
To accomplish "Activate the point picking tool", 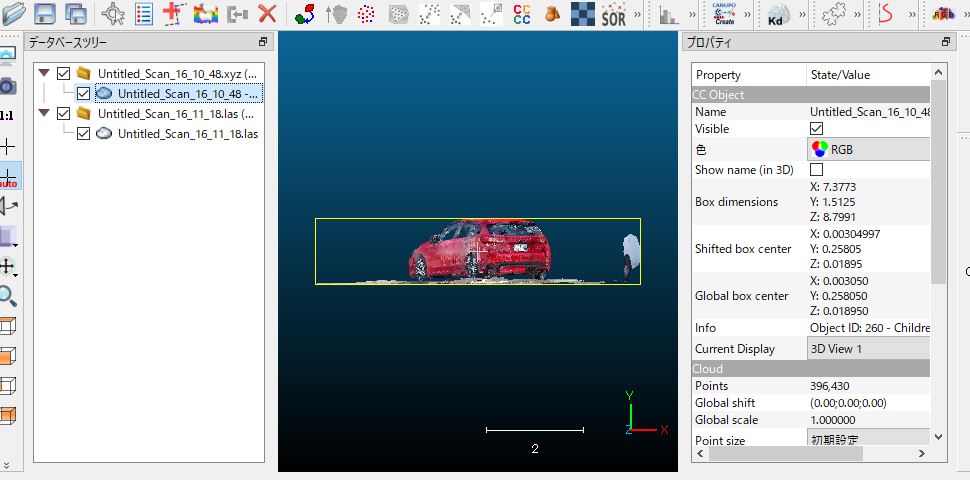I will click(x=114, y=14).
